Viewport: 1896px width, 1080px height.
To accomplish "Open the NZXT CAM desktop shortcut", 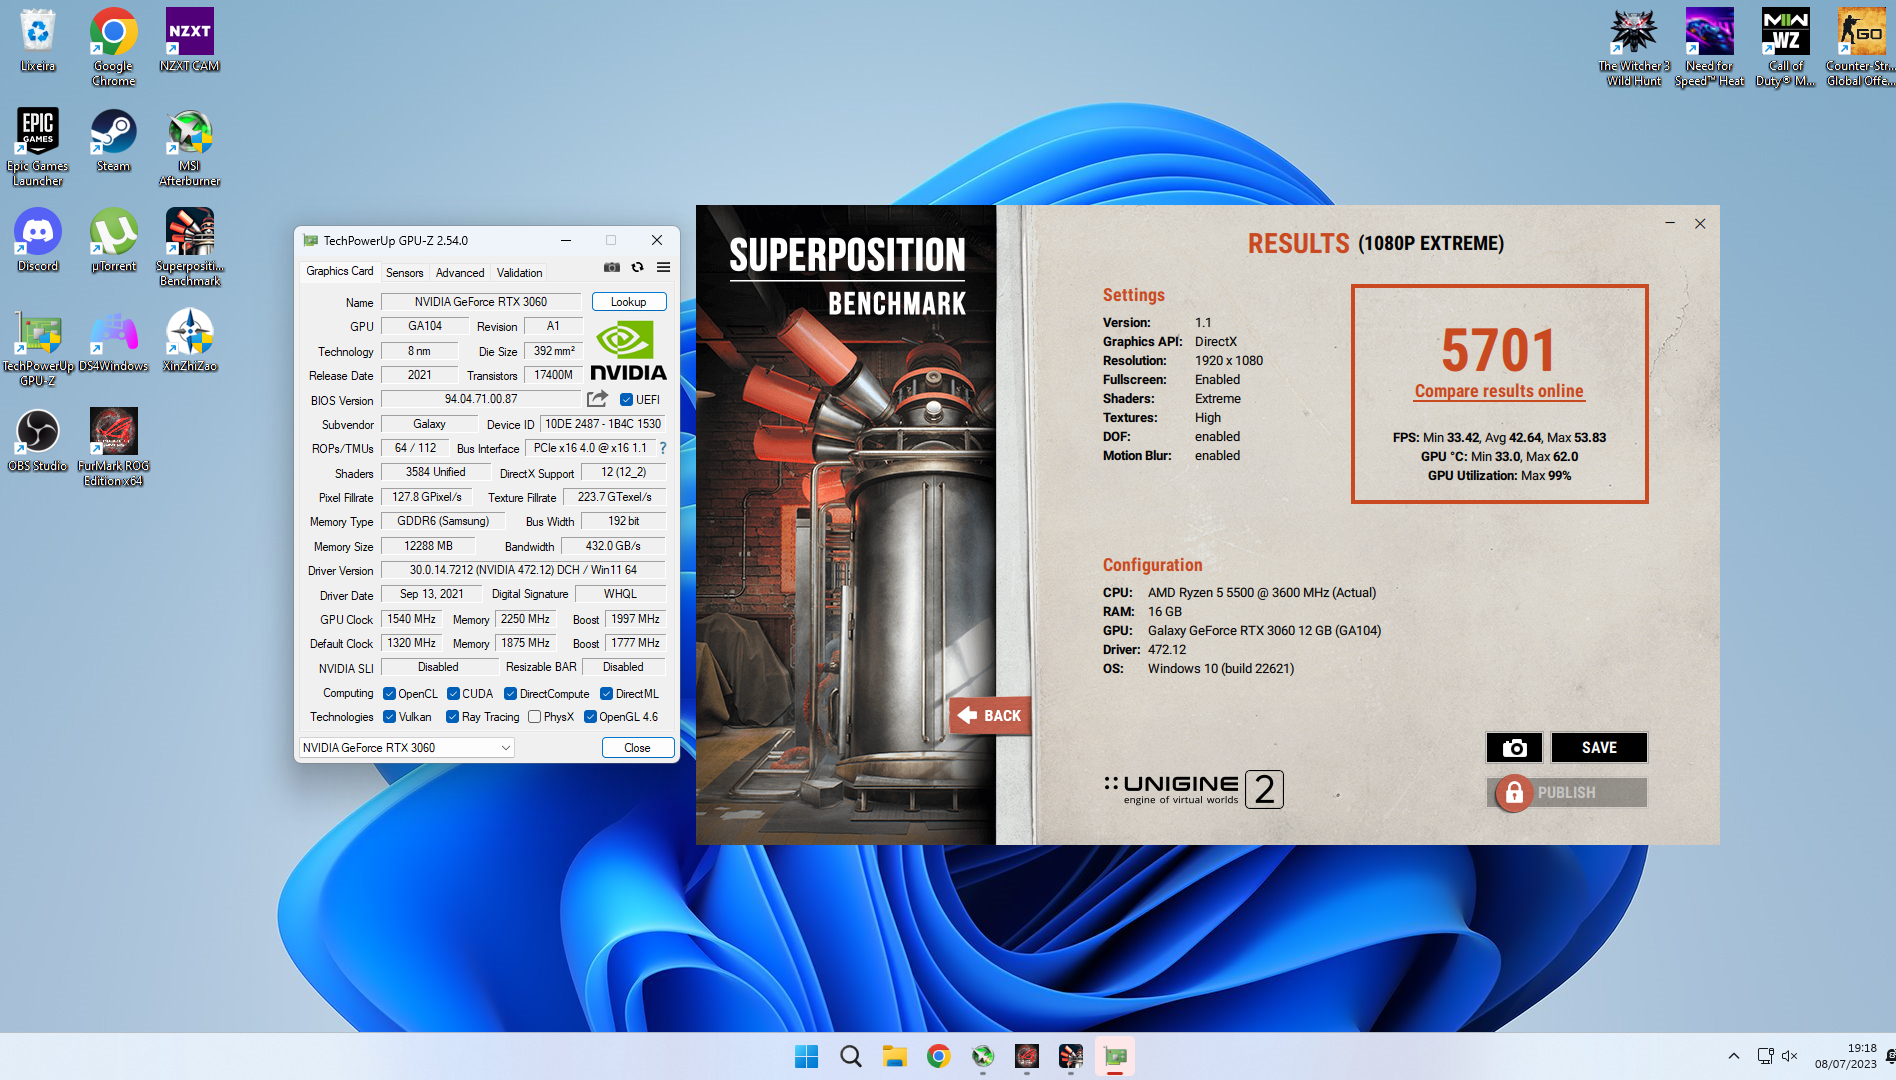I will pos(190,40).
